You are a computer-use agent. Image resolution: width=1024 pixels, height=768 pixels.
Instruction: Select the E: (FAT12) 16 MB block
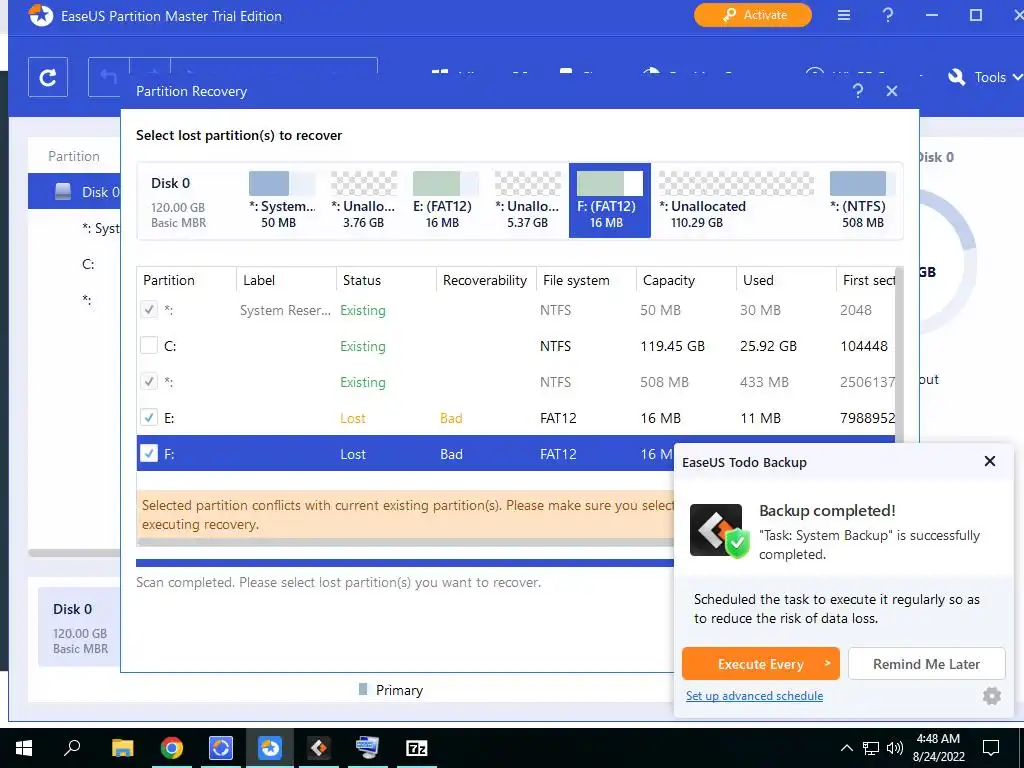(445, 200)
